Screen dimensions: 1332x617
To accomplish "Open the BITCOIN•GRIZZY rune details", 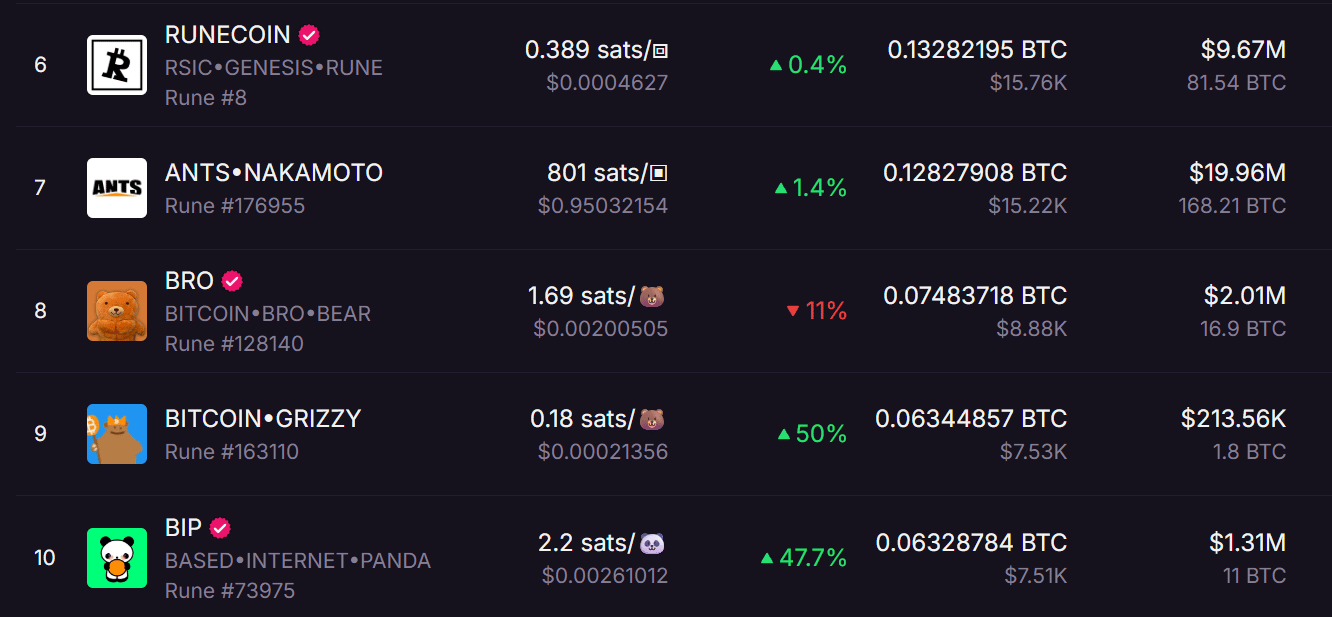I will point(263,419).
